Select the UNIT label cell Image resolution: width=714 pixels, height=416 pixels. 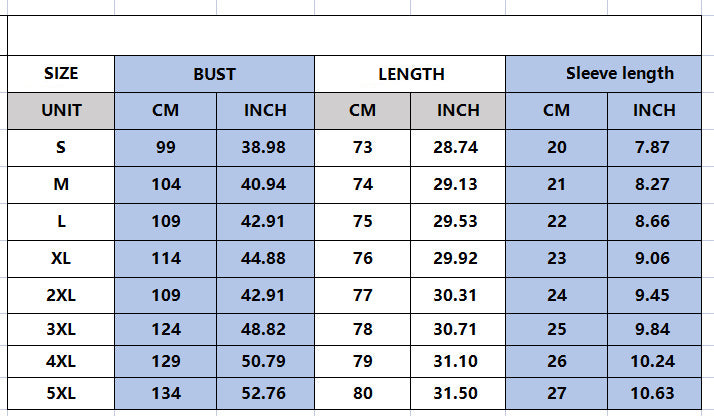[x=61, y=111]
